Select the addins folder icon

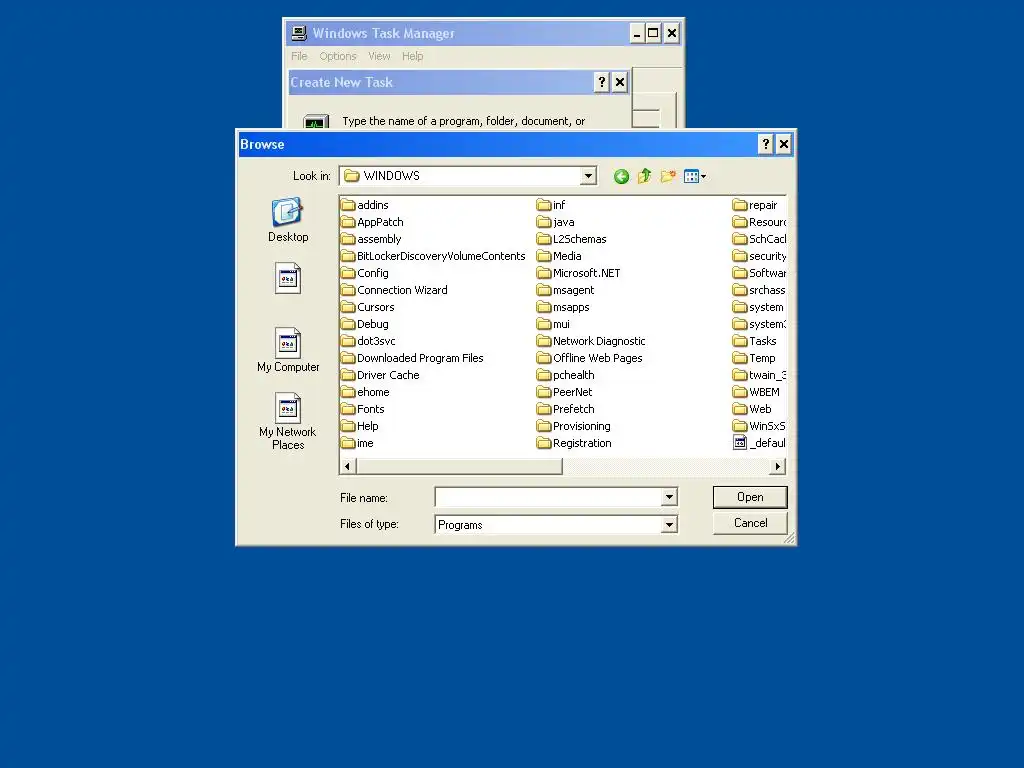(x=348, y=205)
